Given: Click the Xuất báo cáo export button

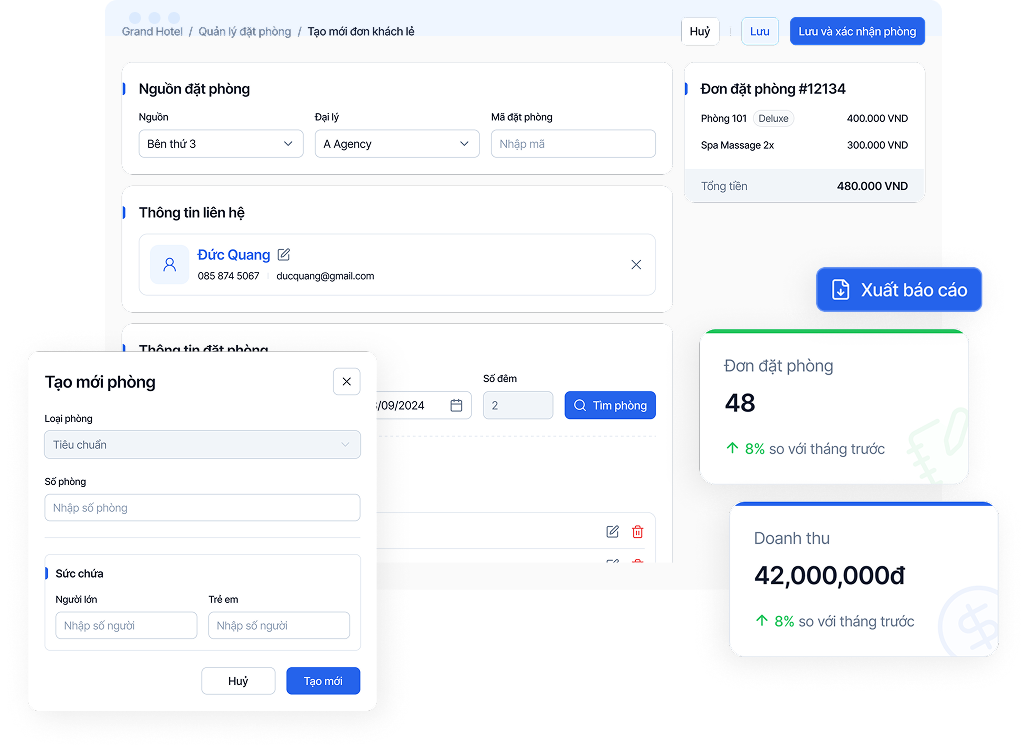Looking at the screenshot, I should [899, 290].
